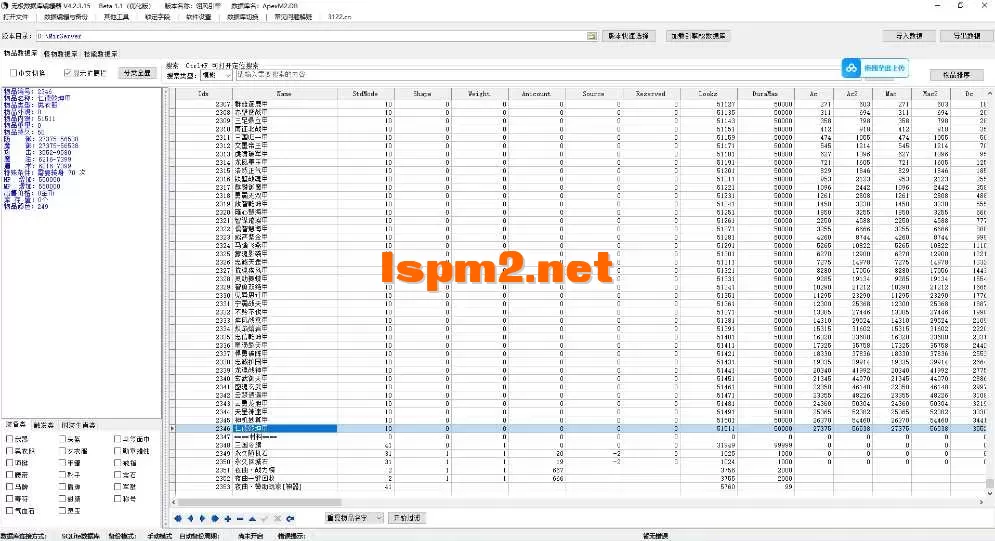Delete record with minus icon
Screen dimensions: 995x541
tap(240, 518)
